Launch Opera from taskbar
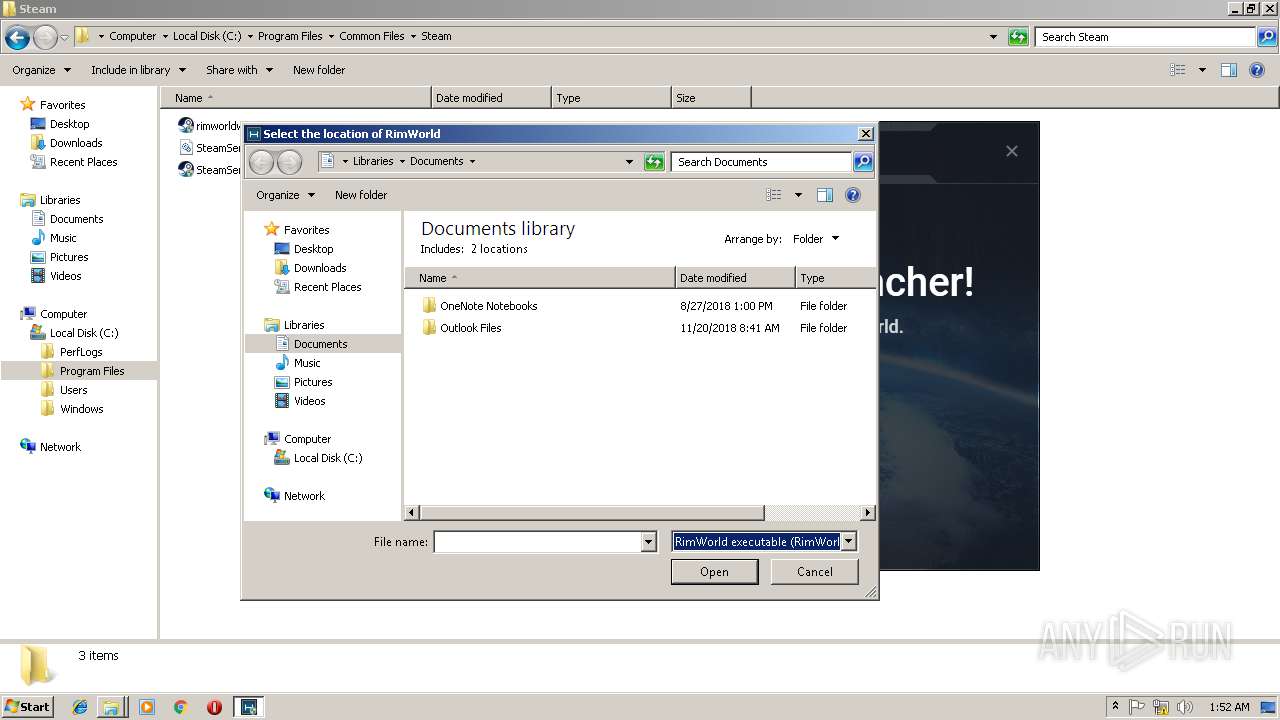 214,707
